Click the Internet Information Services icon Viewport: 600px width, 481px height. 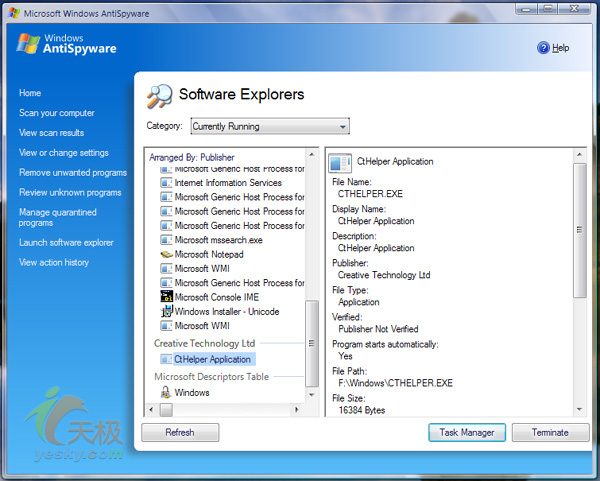point(166,183)
